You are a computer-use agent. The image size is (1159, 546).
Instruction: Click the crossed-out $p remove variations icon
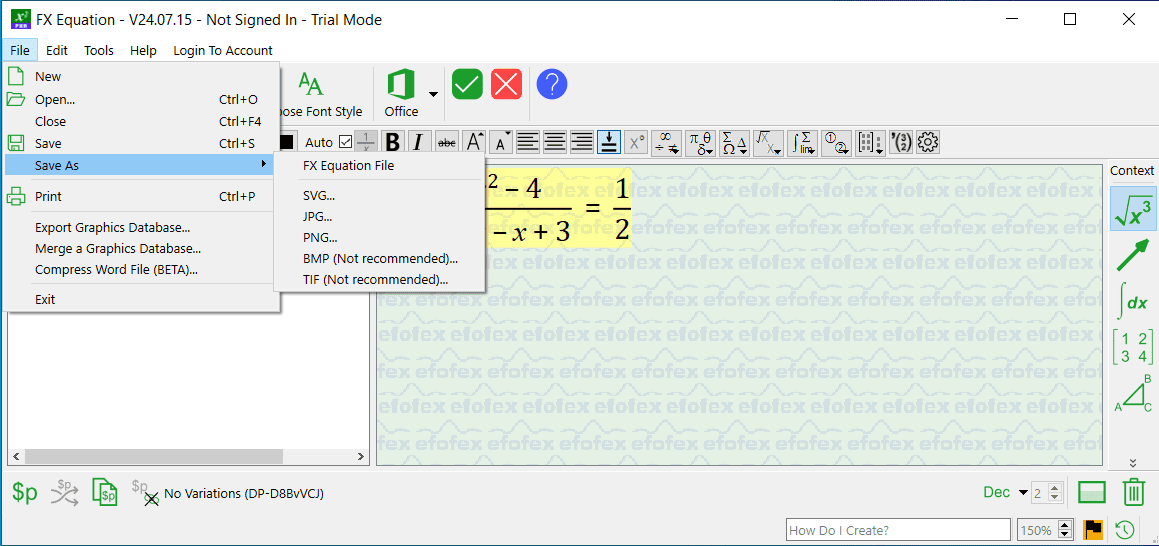(145, 493)
